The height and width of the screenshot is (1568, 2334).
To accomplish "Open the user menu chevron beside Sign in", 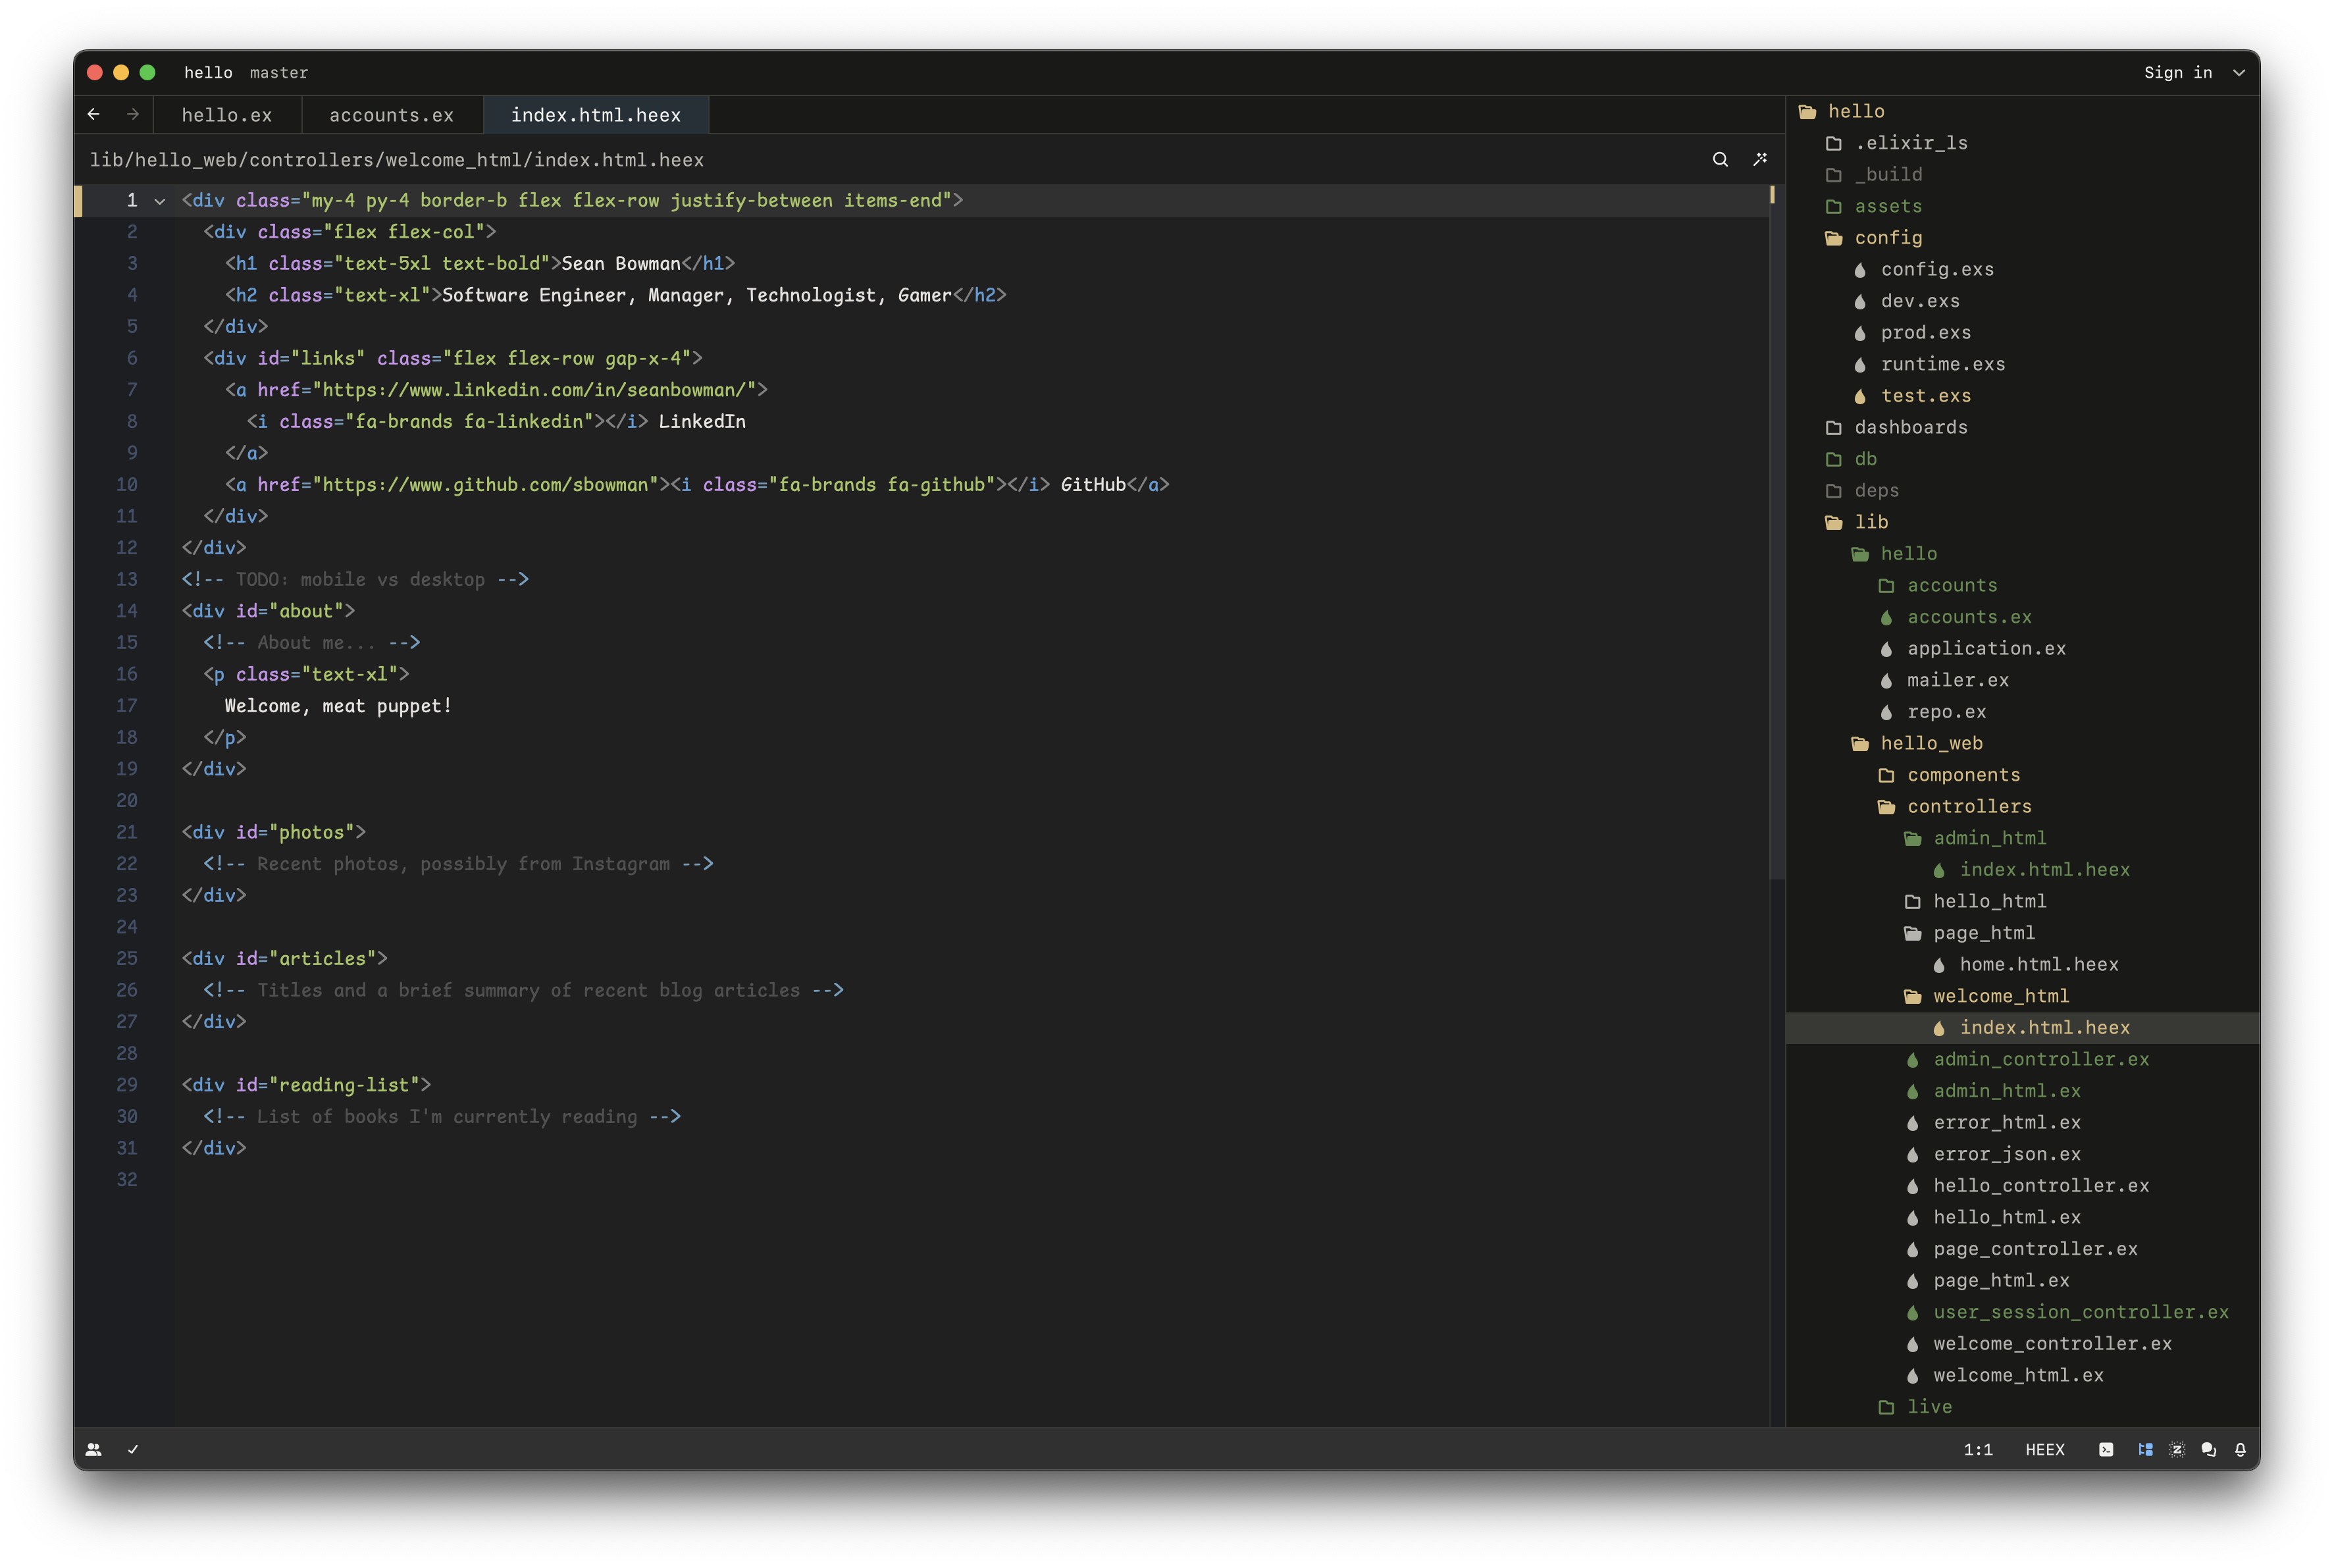I will (x=2239, y=72).
